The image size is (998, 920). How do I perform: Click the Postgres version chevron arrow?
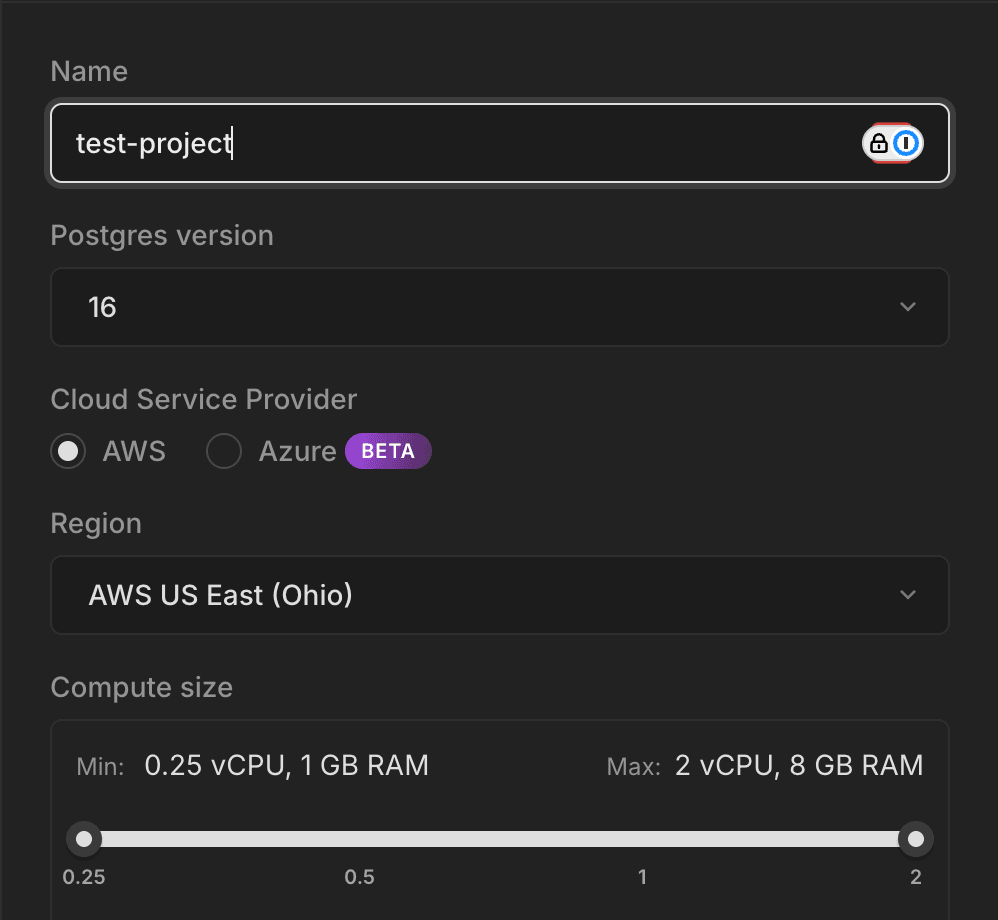click(907, 307)
